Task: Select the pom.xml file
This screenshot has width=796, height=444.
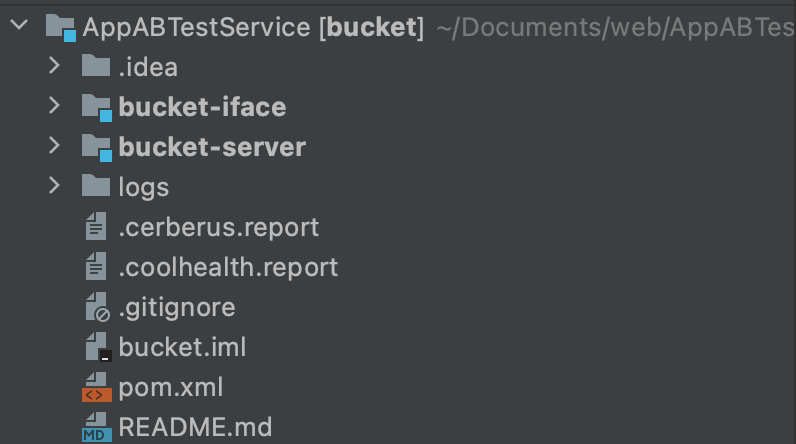Action: [171, 388]
